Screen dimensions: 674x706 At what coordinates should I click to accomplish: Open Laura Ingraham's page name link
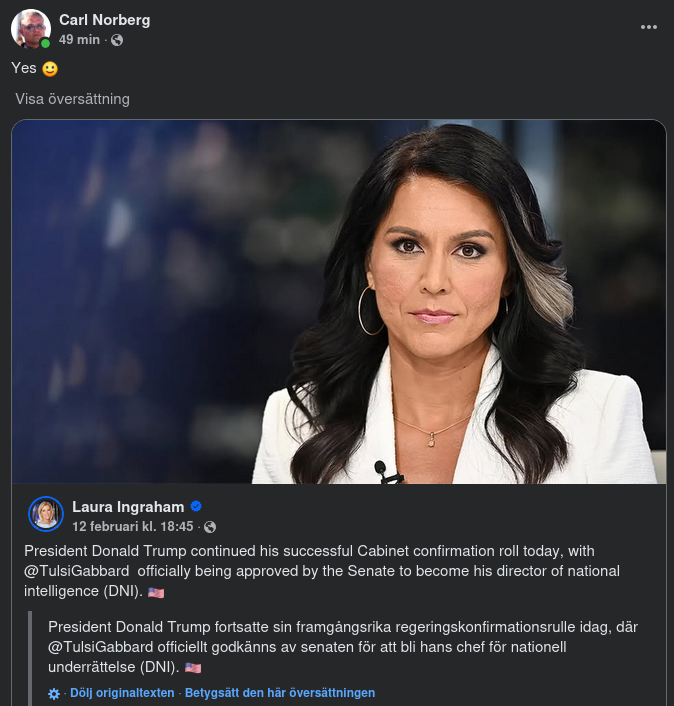[x=128, y=507]
